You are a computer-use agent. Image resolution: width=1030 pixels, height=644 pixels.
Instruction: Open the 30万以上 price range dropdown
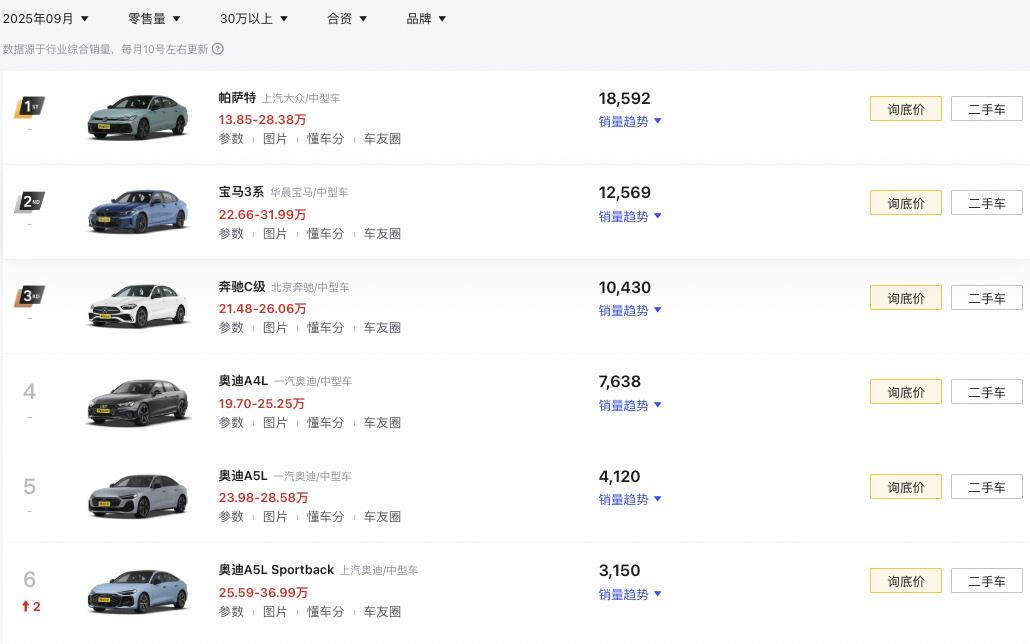pos(254,18)
